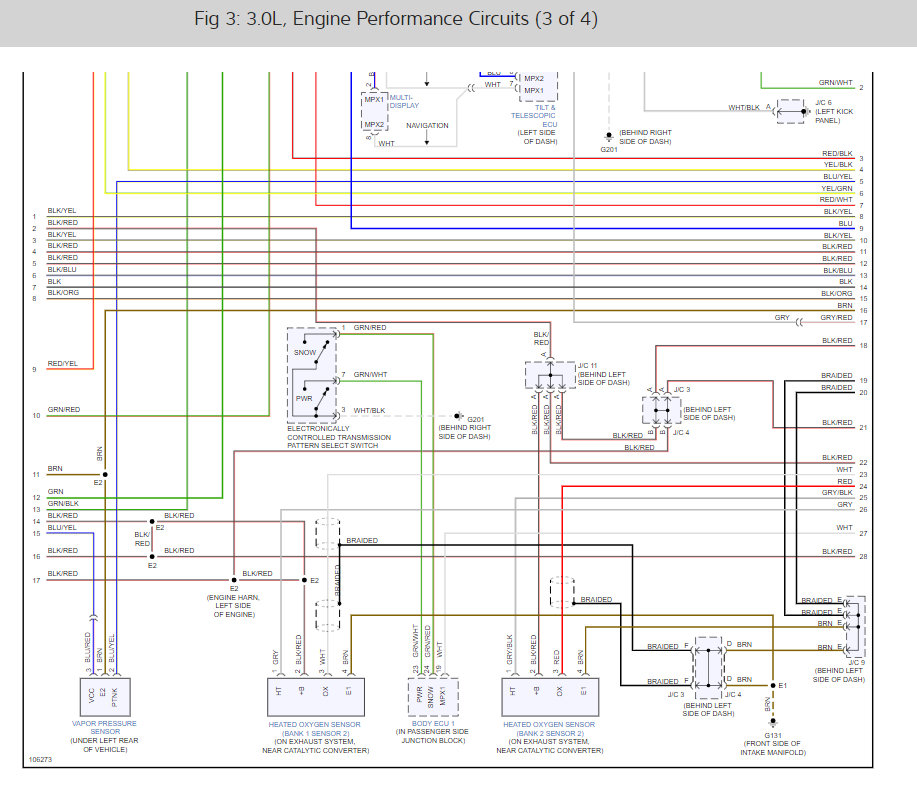Screen dimensions: 917x787
Task: Click the BODY ECU 1 label
Action: tap(433, 723)
